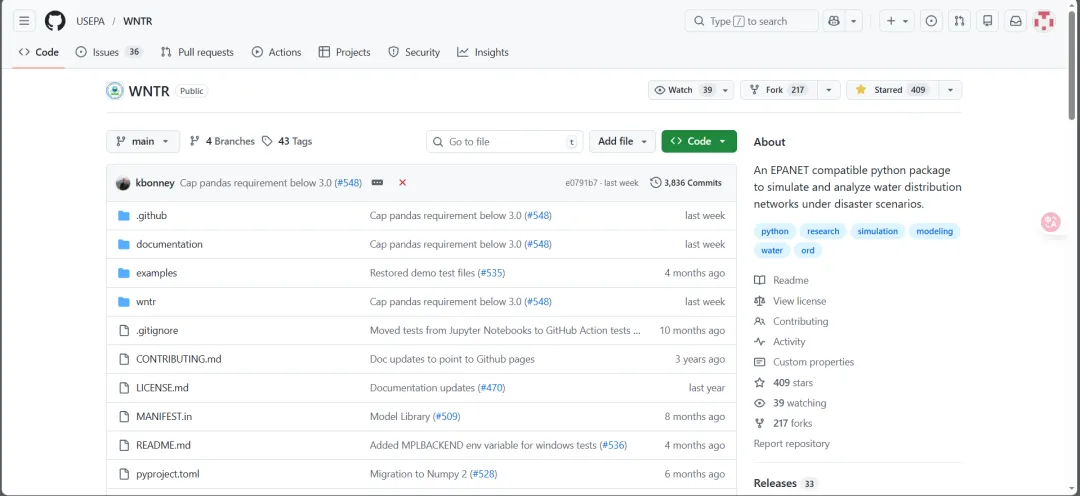This screenshot has height=496, width=1080.
Task: Open the commit details ellipsis button
Action: pos(377,183)
